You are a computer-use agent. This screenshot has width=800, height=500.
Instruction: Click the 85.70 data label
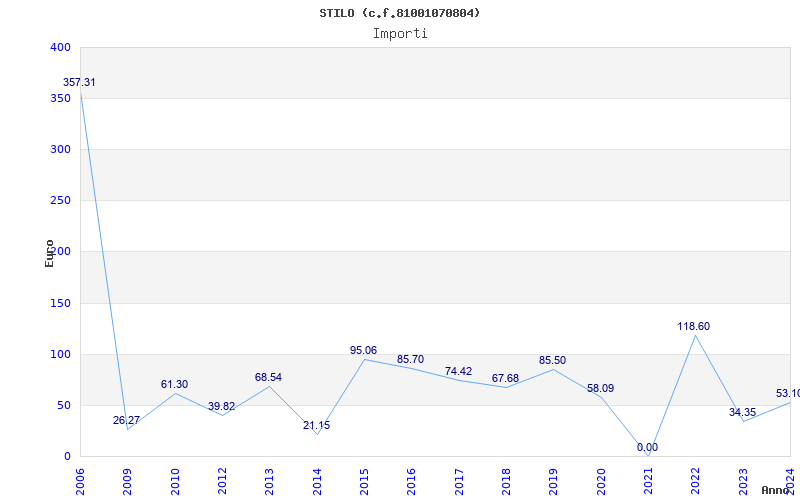coord(410,360)
